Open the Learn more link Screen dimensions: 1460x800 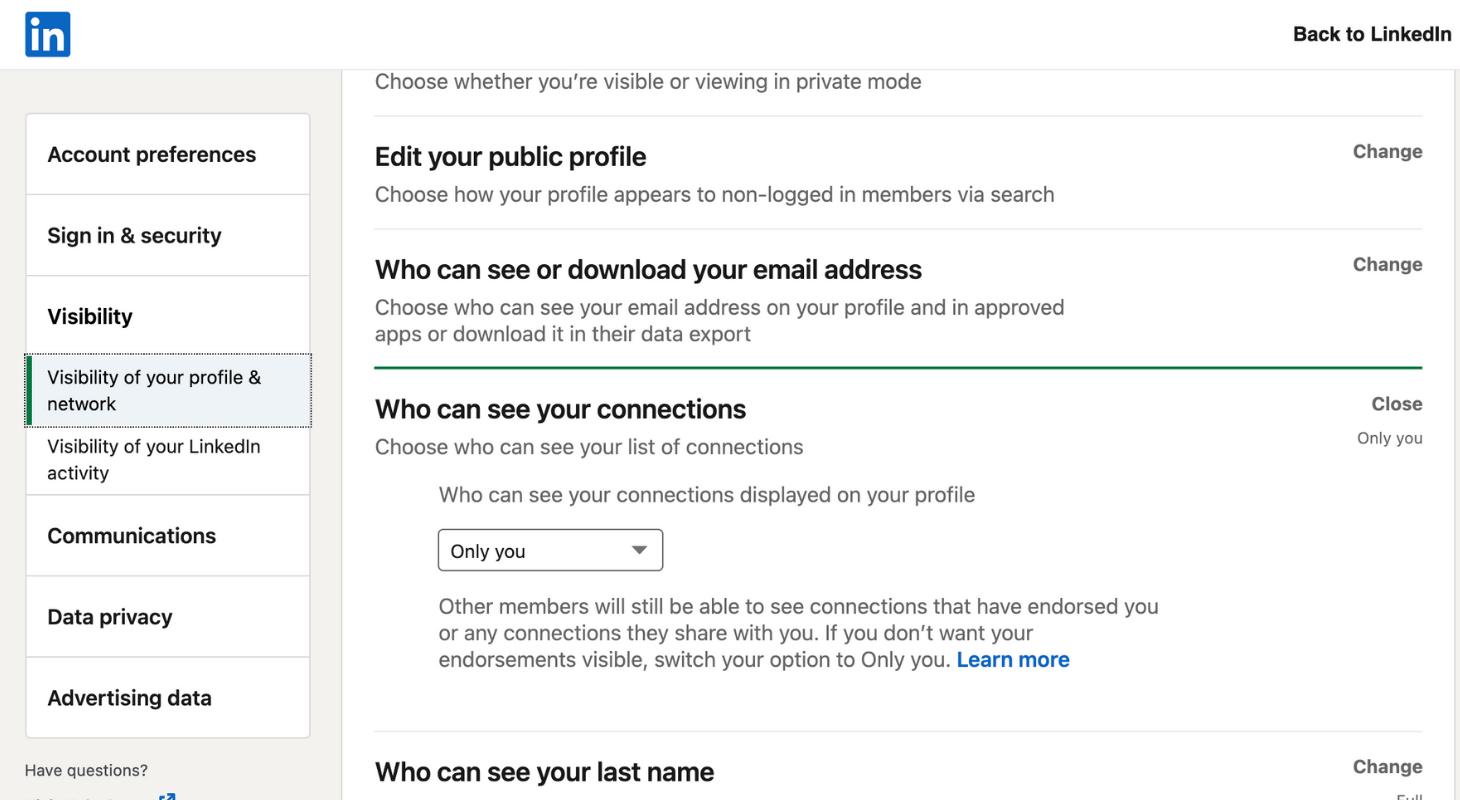(x=1013, y=660)
